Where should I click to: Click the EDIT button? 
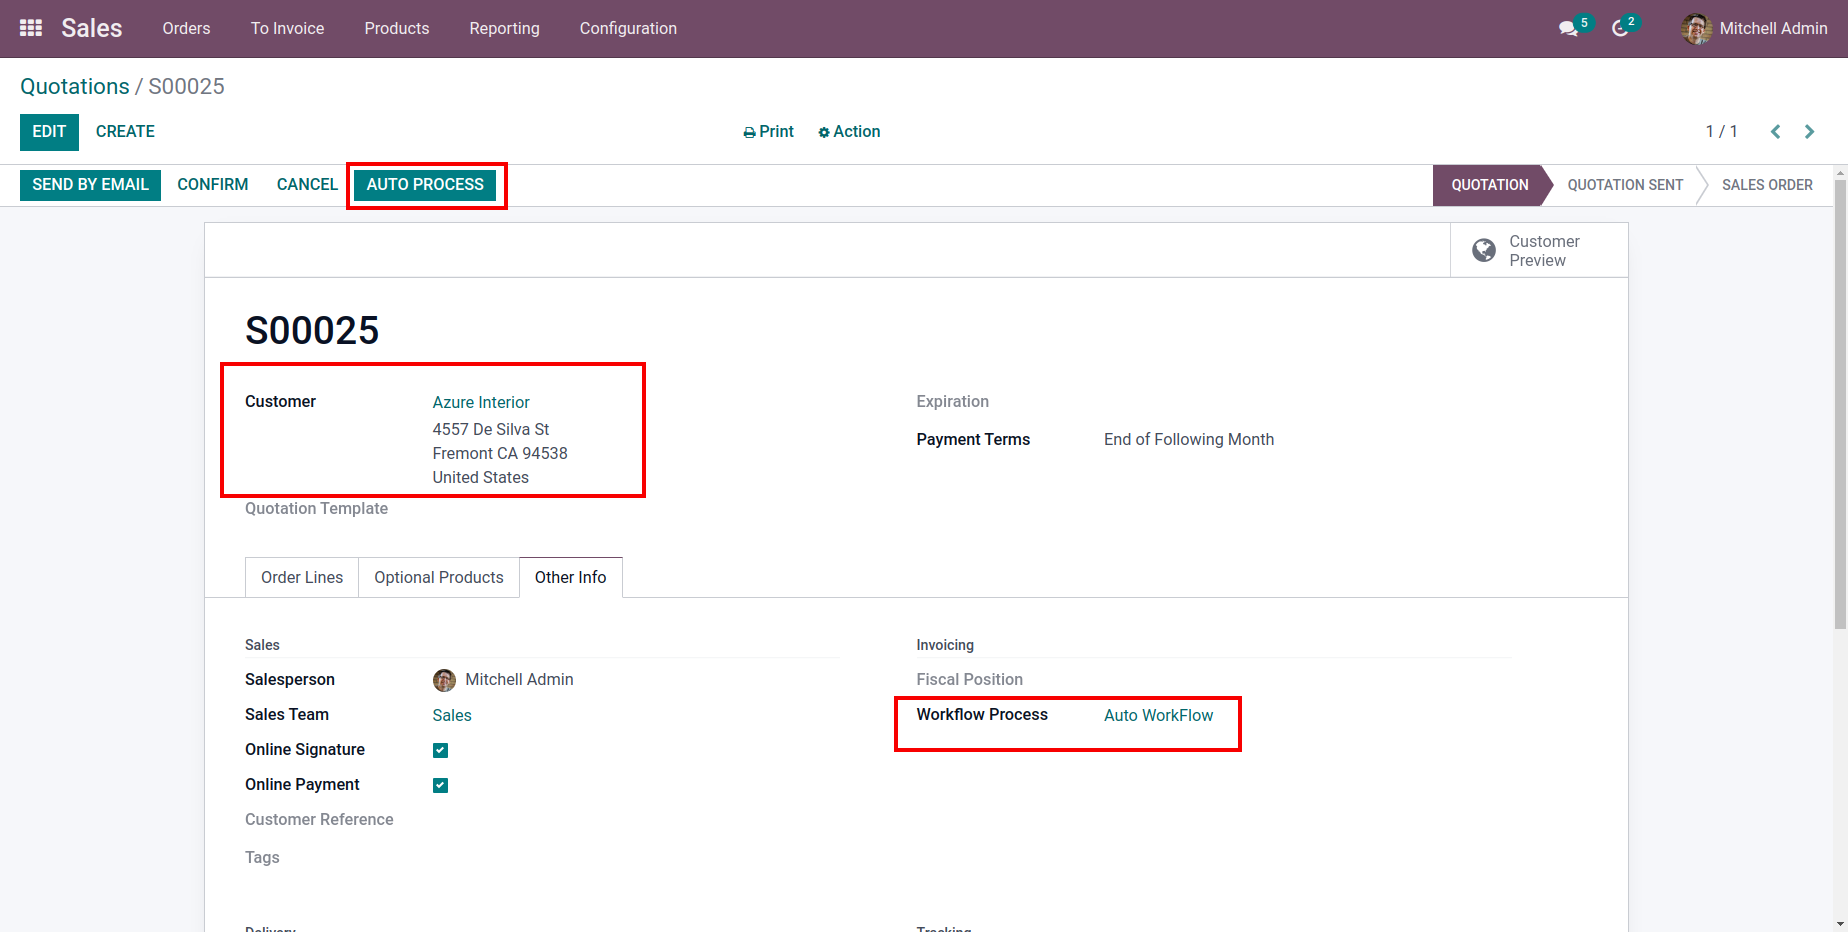(x=49, y=132)
